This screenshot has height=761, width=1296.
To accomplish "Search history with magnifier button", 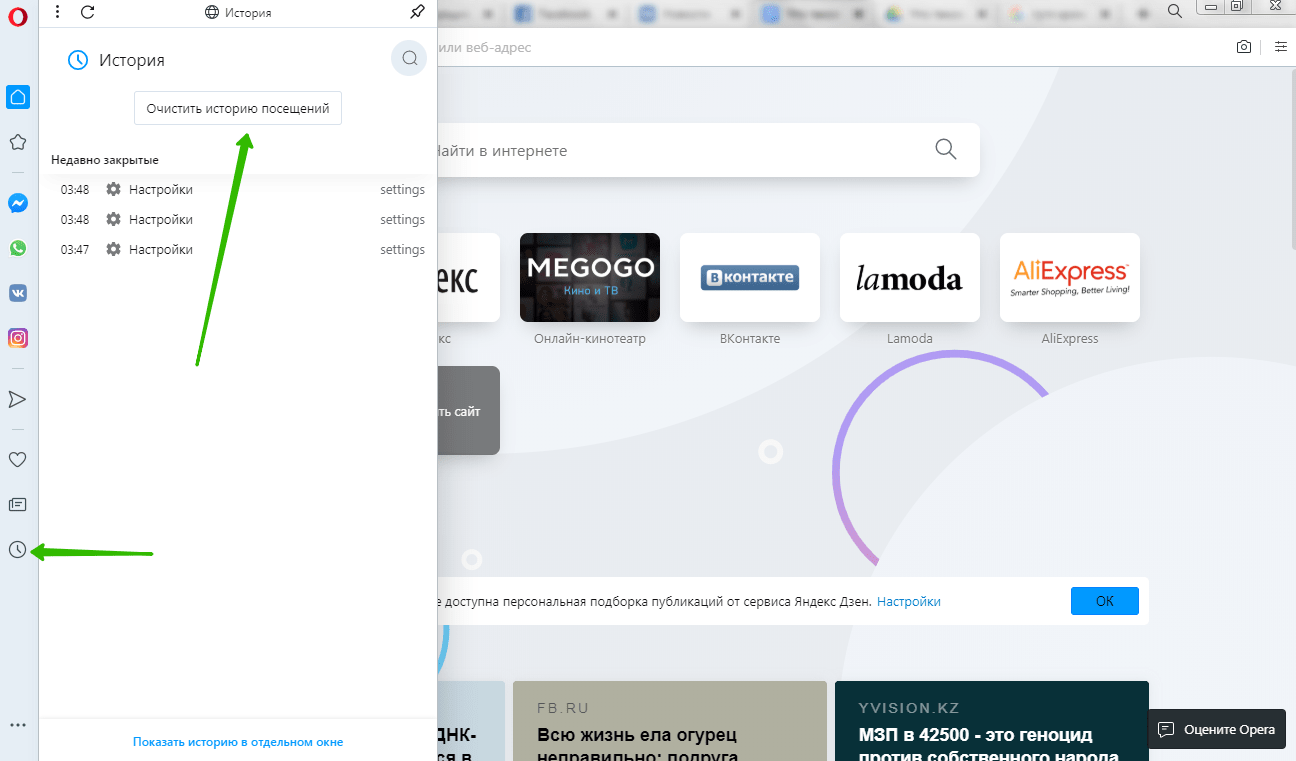I will click(x=409, y=58).
